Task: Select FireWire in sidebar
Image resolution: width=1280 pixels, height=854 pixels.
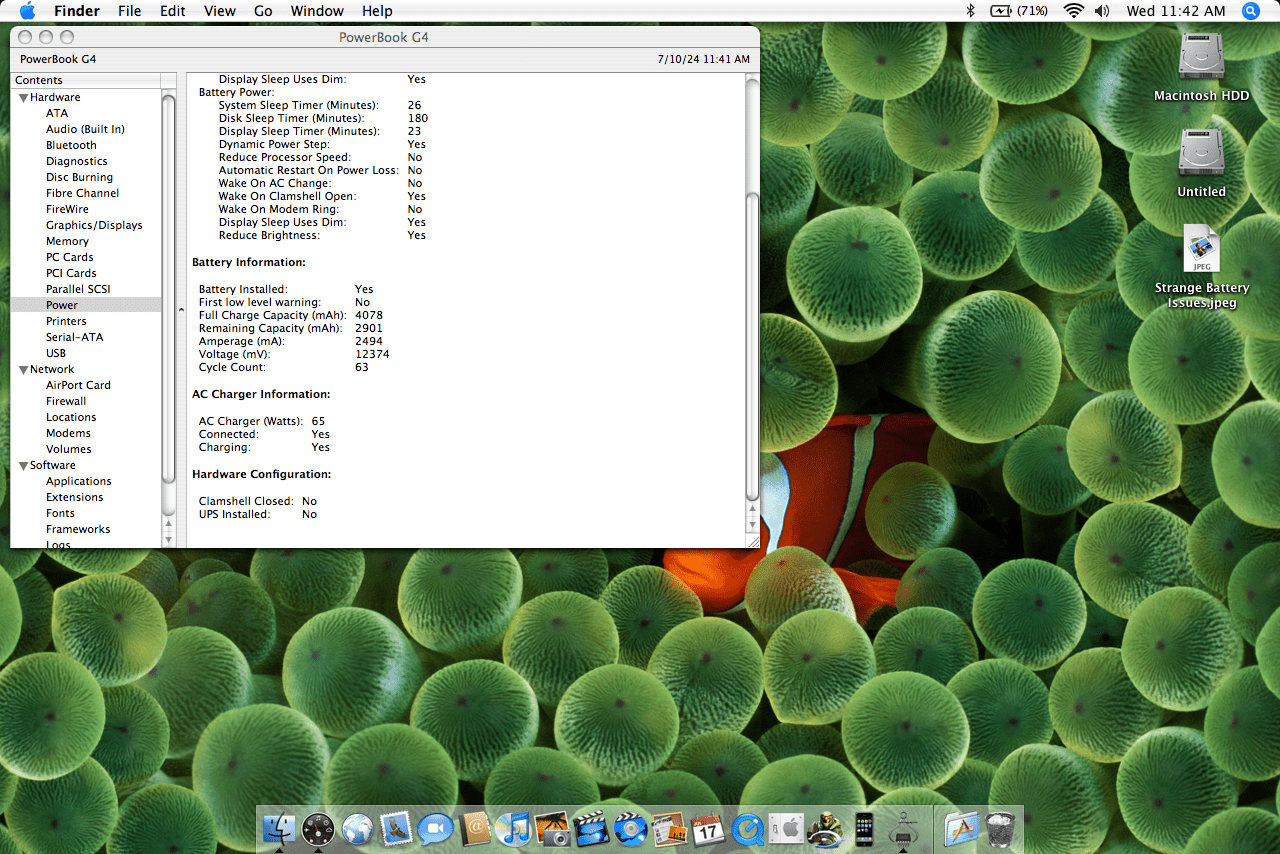Action: (67, 209)
